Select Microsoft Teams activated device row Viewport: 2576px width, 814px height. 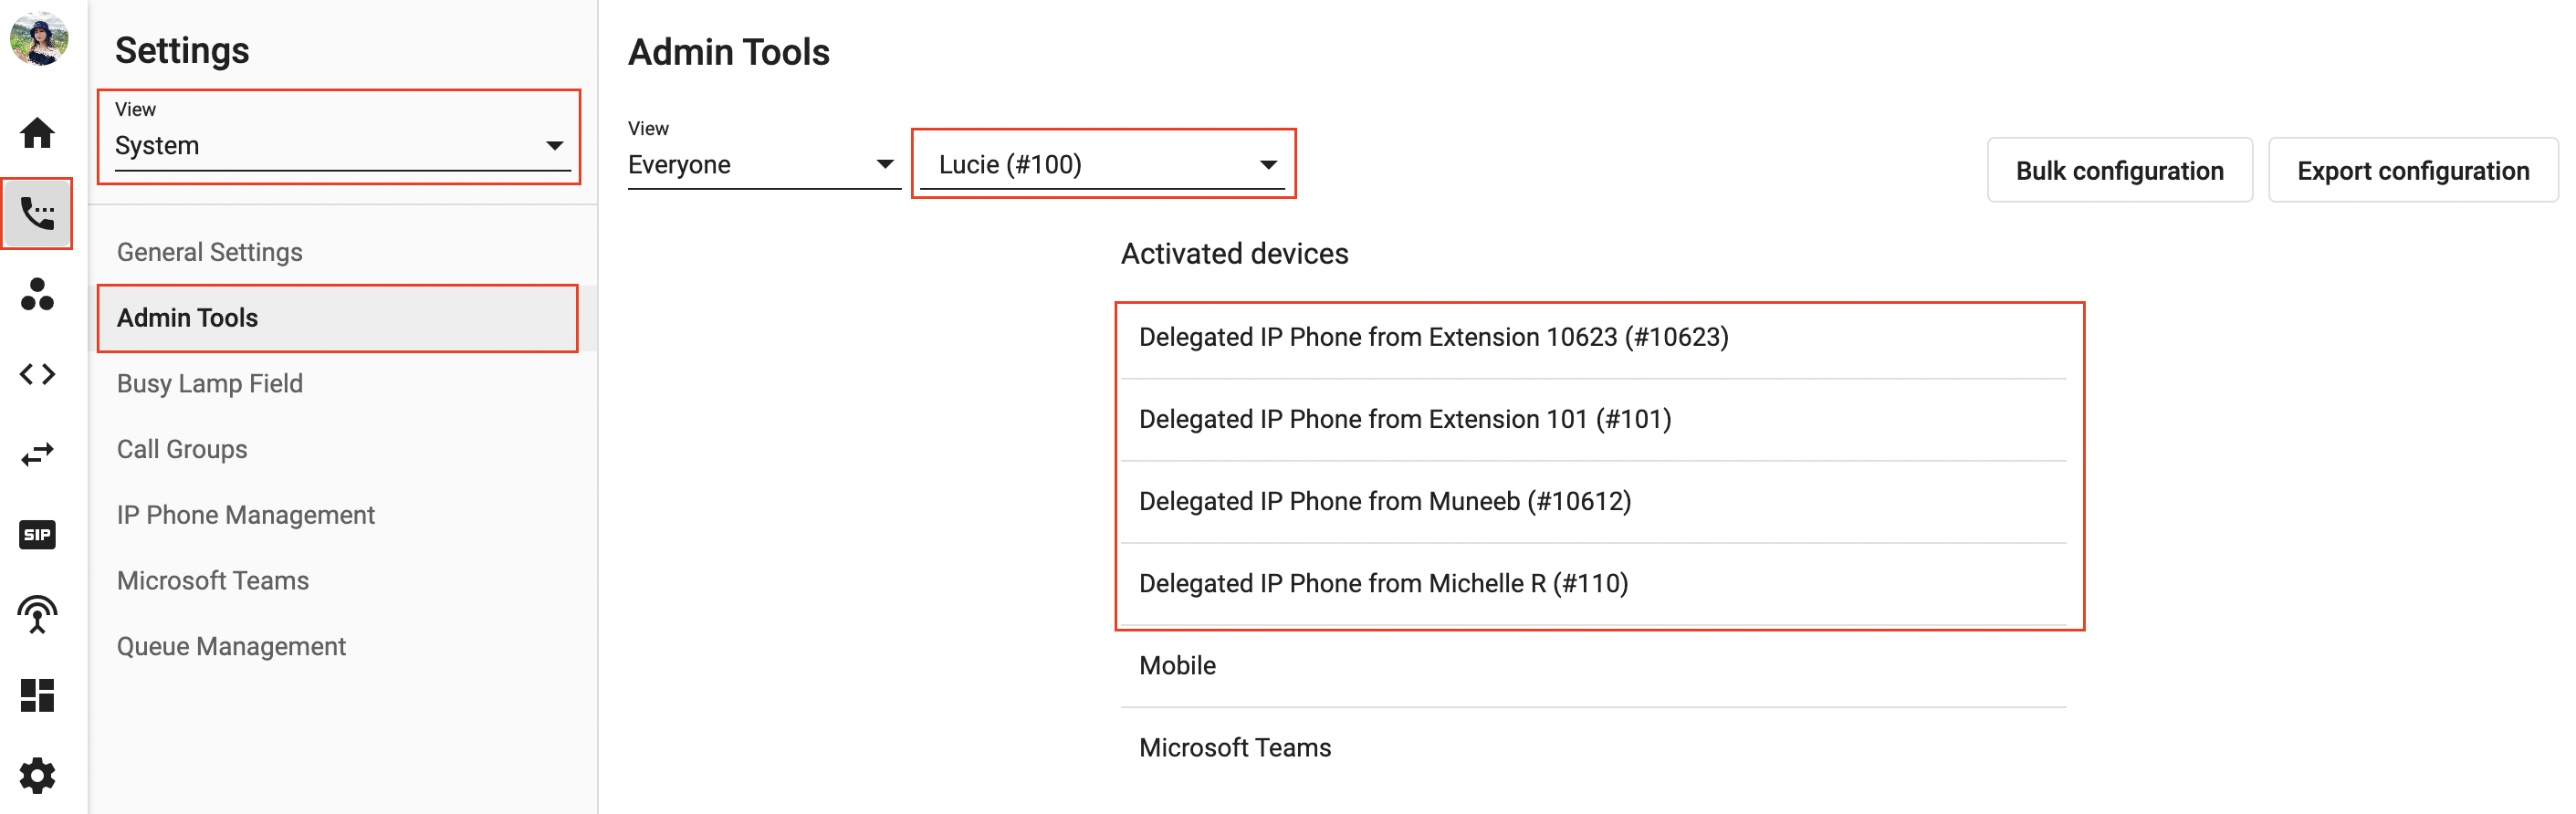1593,748
